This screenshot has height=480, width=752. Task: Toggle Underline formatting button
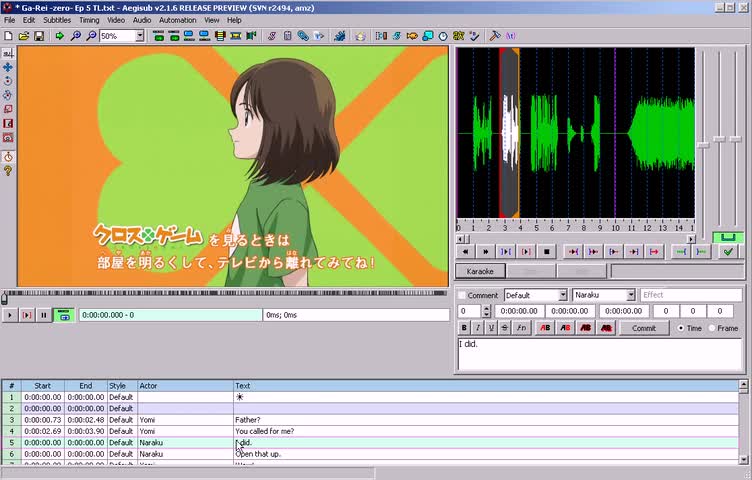pos(491,328)
